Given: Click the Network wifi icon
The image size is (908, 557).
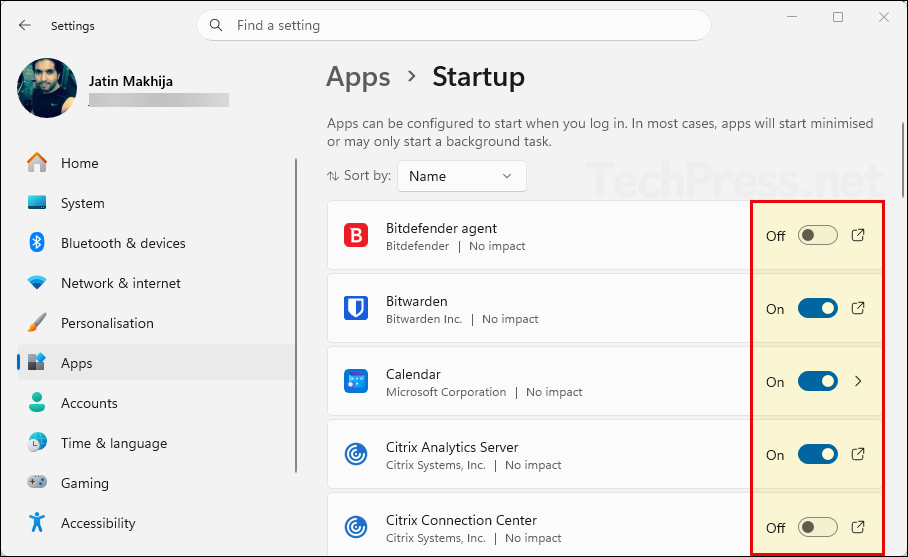Looking at the screenshot, I should pos(37,283).
